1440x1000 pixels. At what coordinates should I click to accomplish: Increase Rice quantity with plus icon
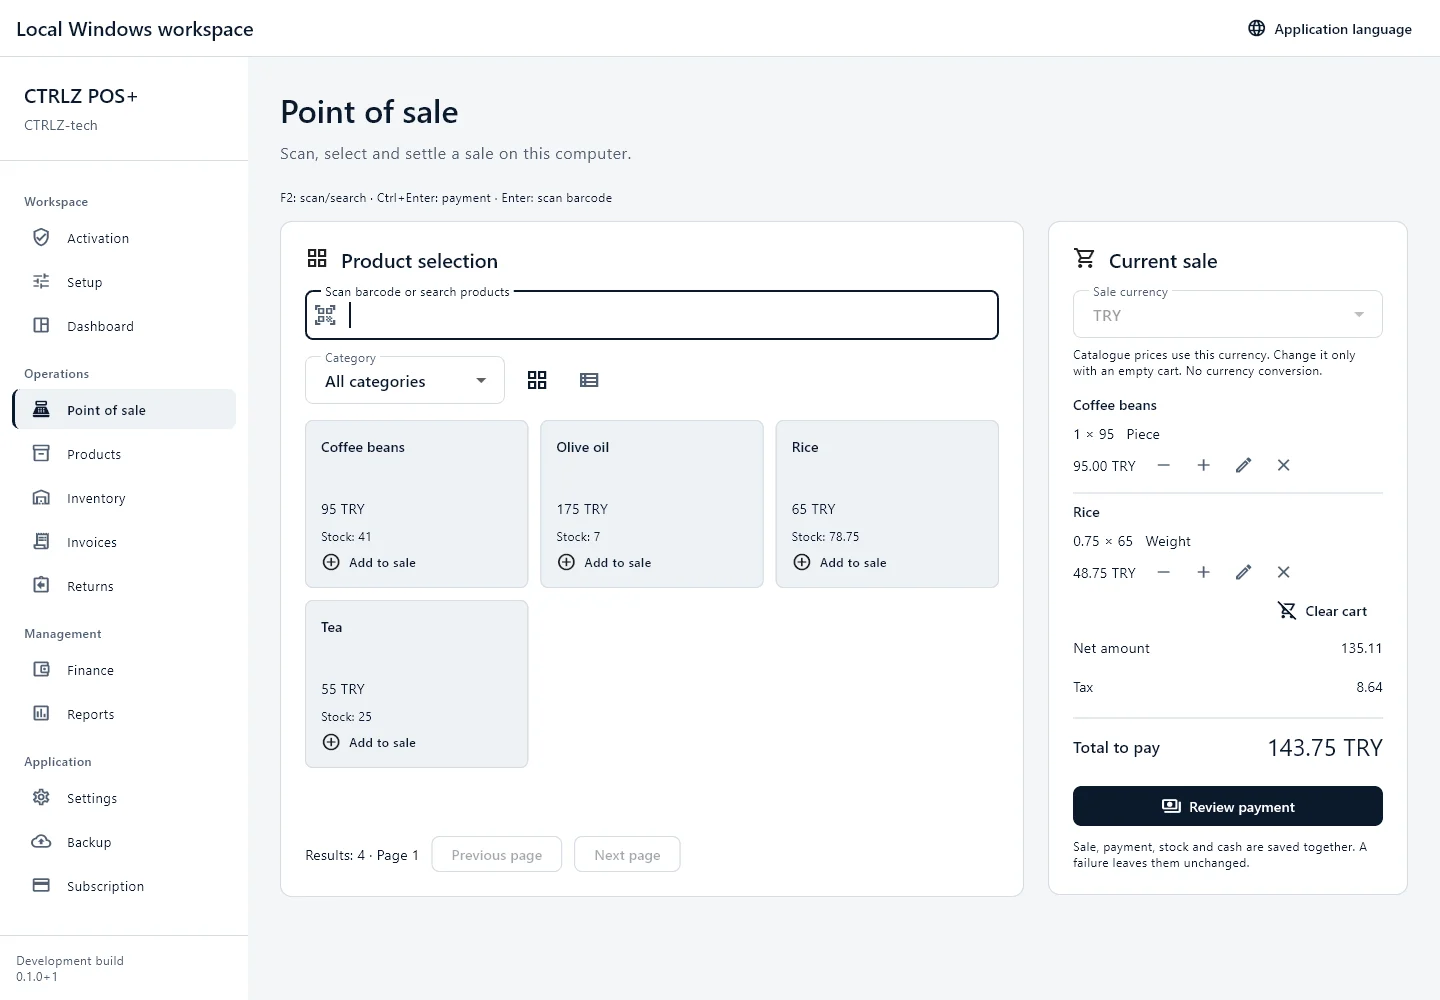coord(1204,572)
